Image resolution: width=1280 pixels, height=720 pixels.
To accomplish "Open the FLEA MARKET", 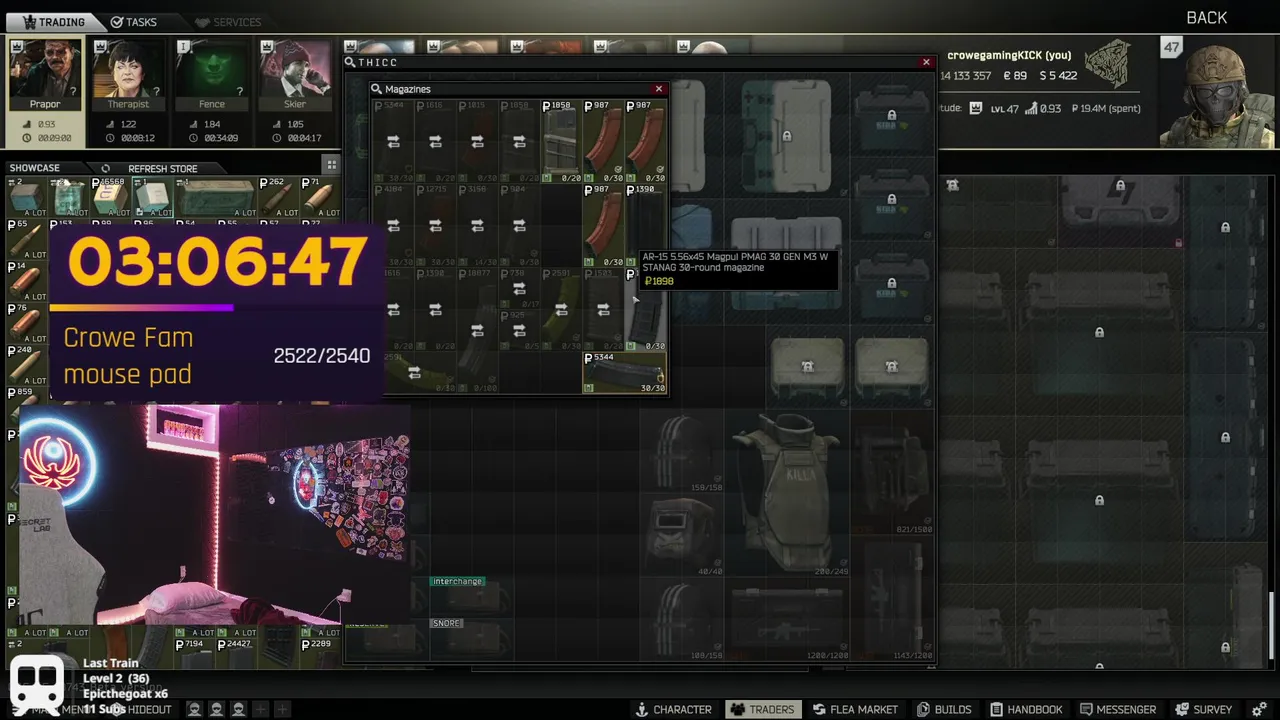I will (855, 709).
